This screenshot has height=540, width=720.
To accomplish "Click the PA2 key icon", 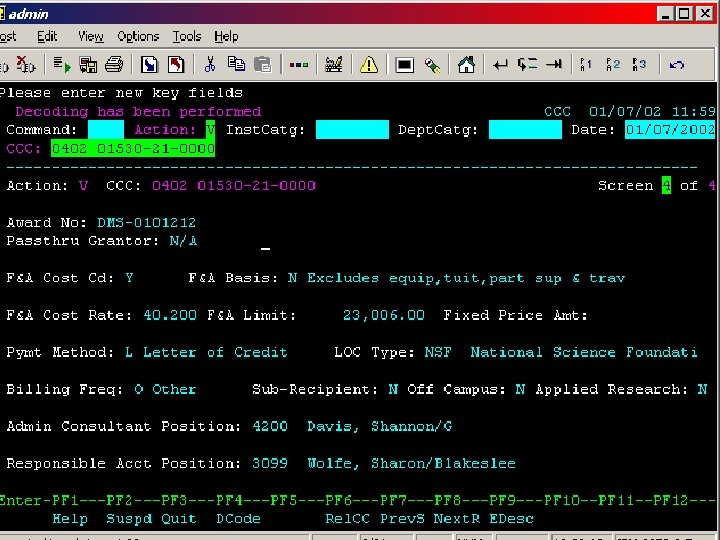I will (613, 64).
